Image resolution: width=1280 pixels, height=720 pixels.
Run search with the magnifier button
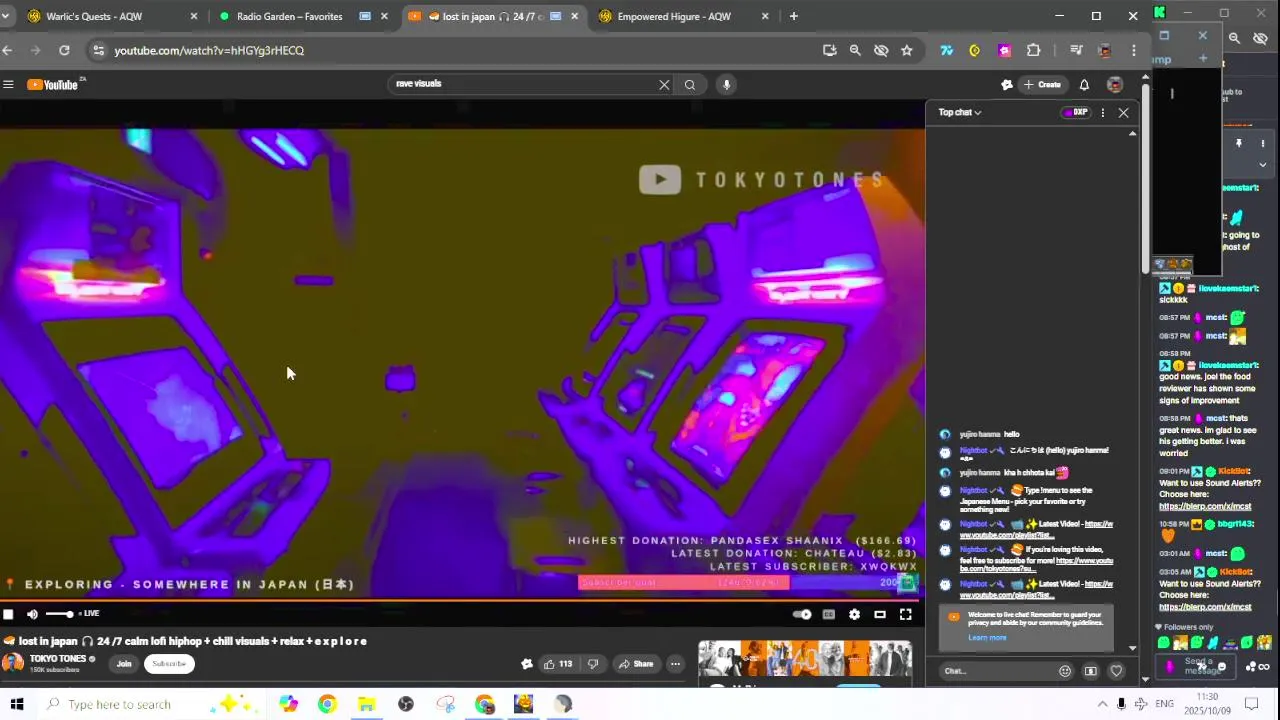(689, 85)
